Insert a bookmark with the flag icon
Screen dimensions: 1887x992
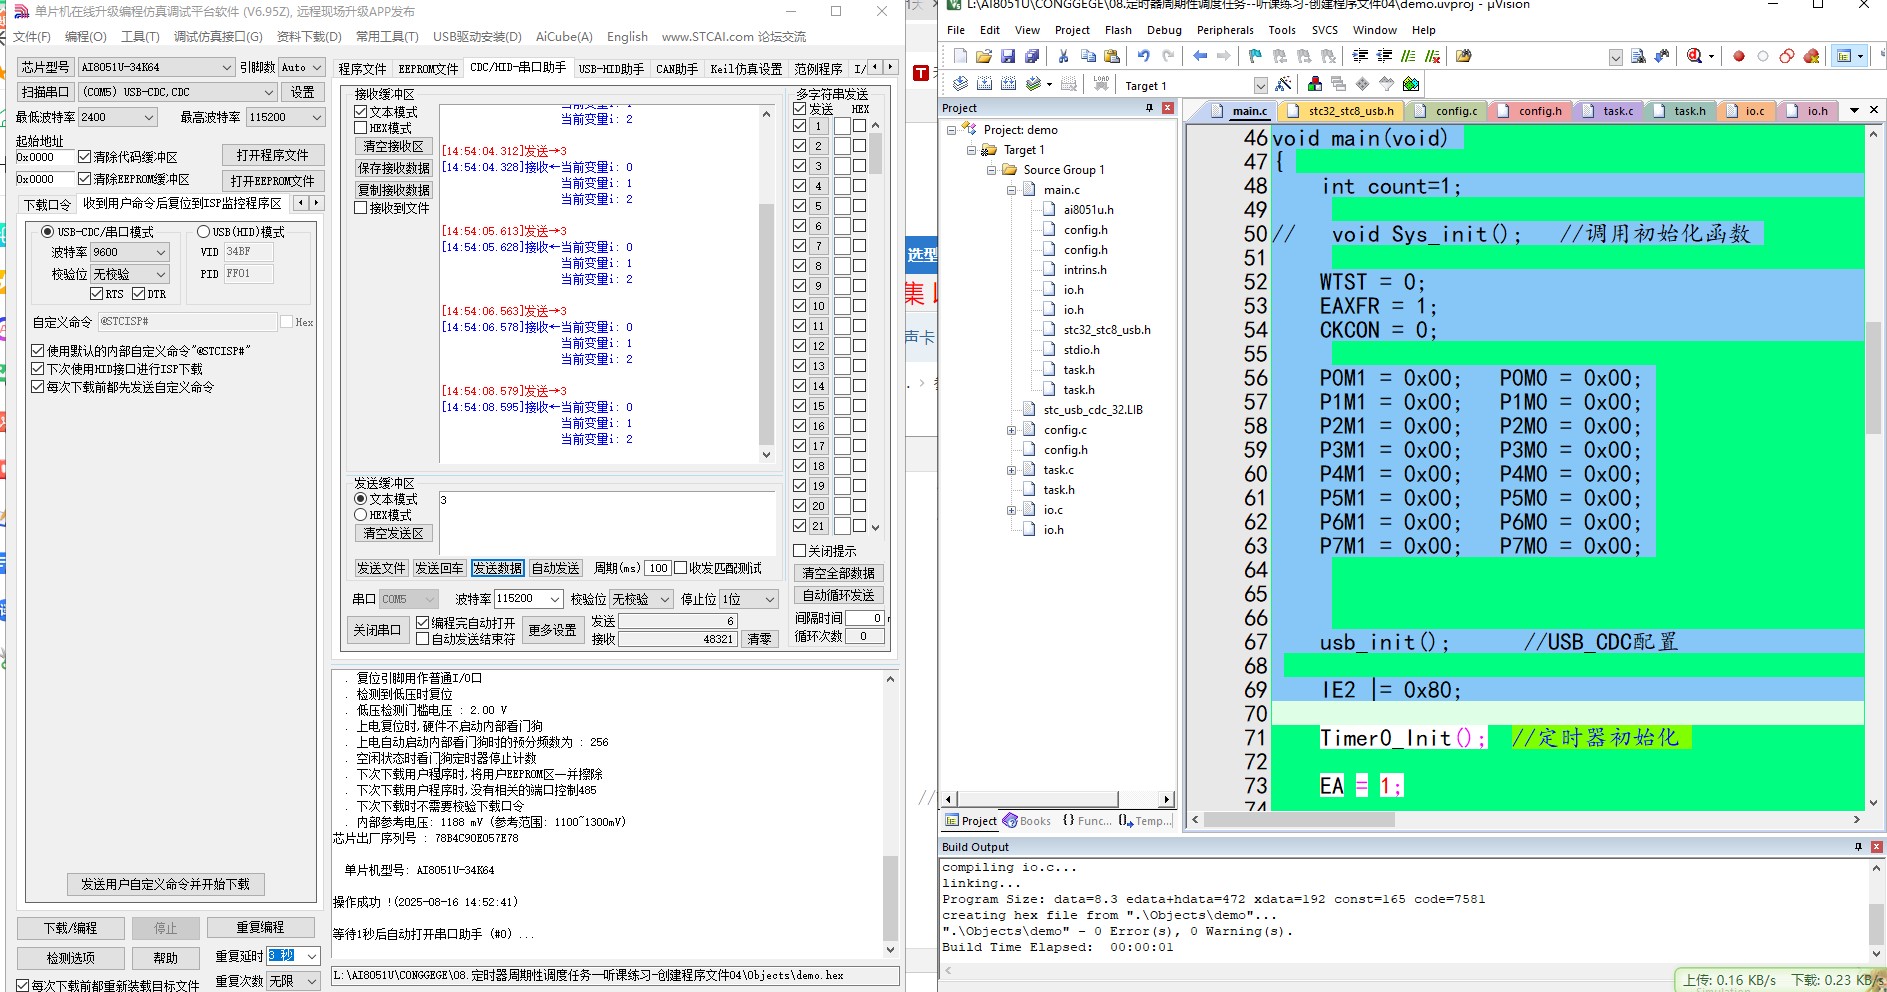[x=1255, y=56]
